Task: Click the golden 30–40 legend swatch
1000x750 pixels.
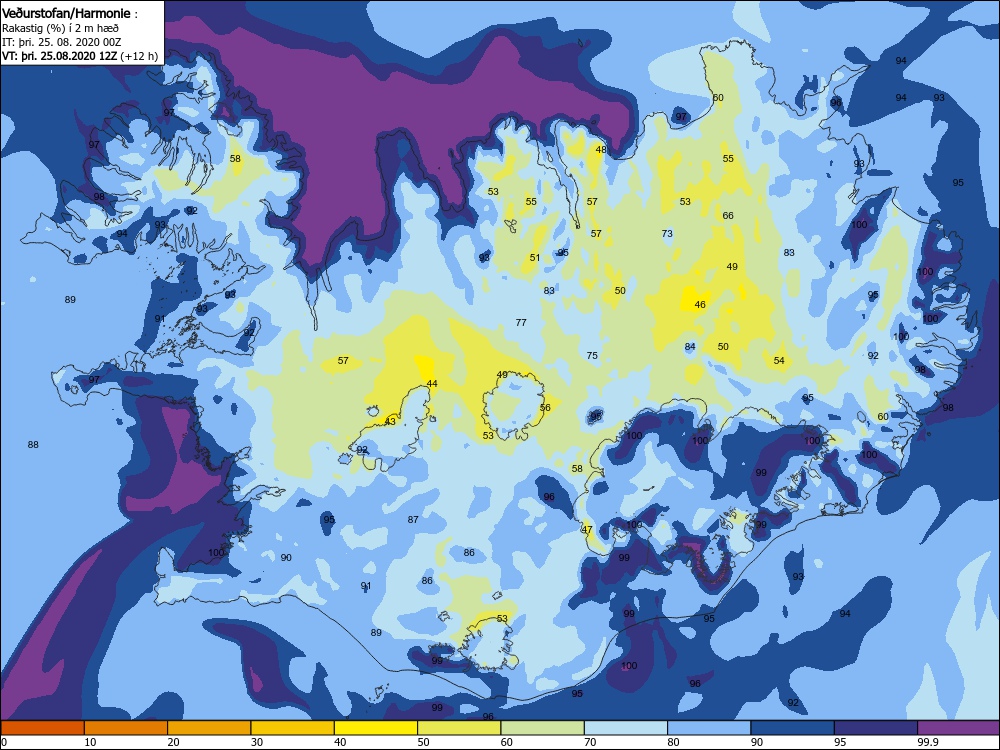Action: (x=293, y=728)
